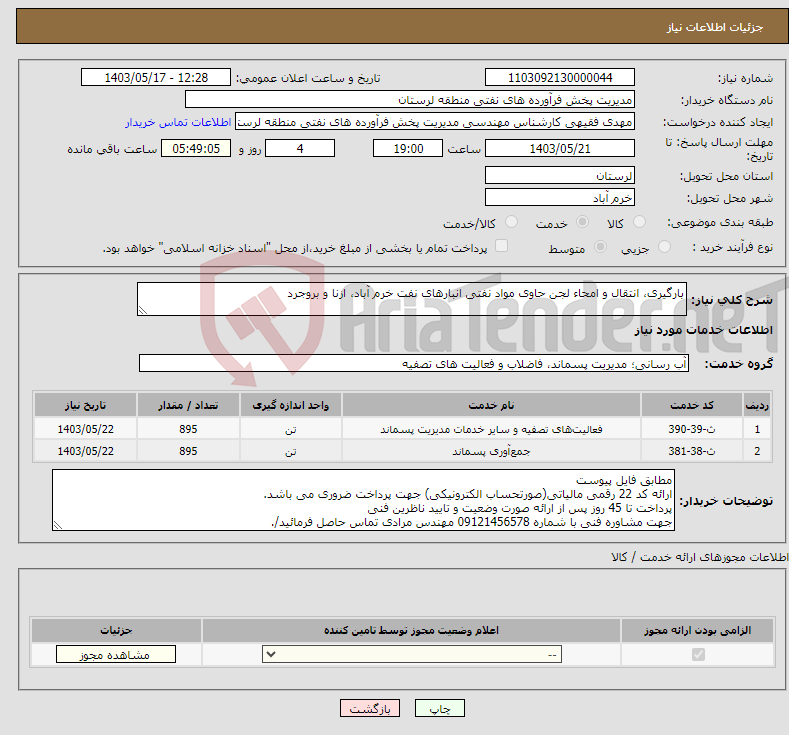Click service code ث-39-390 cell
The image size is (789, 735).
[x=692, y=429]
